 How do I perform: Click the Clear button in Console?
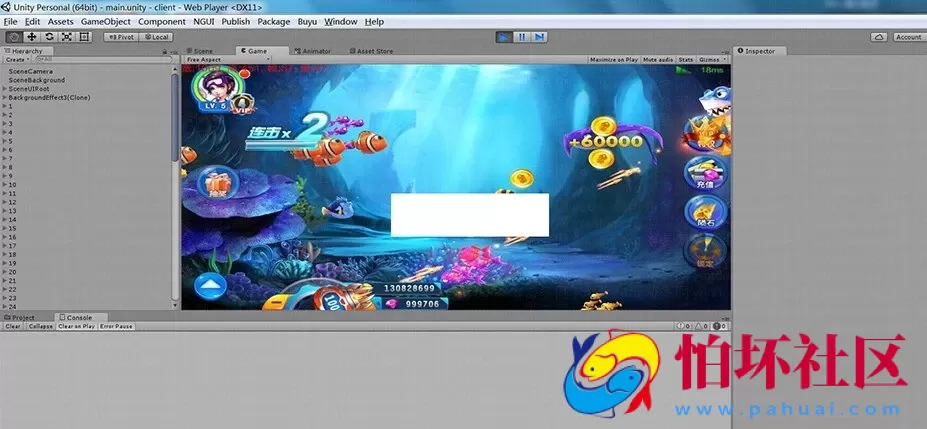click(x=13, y=326)
